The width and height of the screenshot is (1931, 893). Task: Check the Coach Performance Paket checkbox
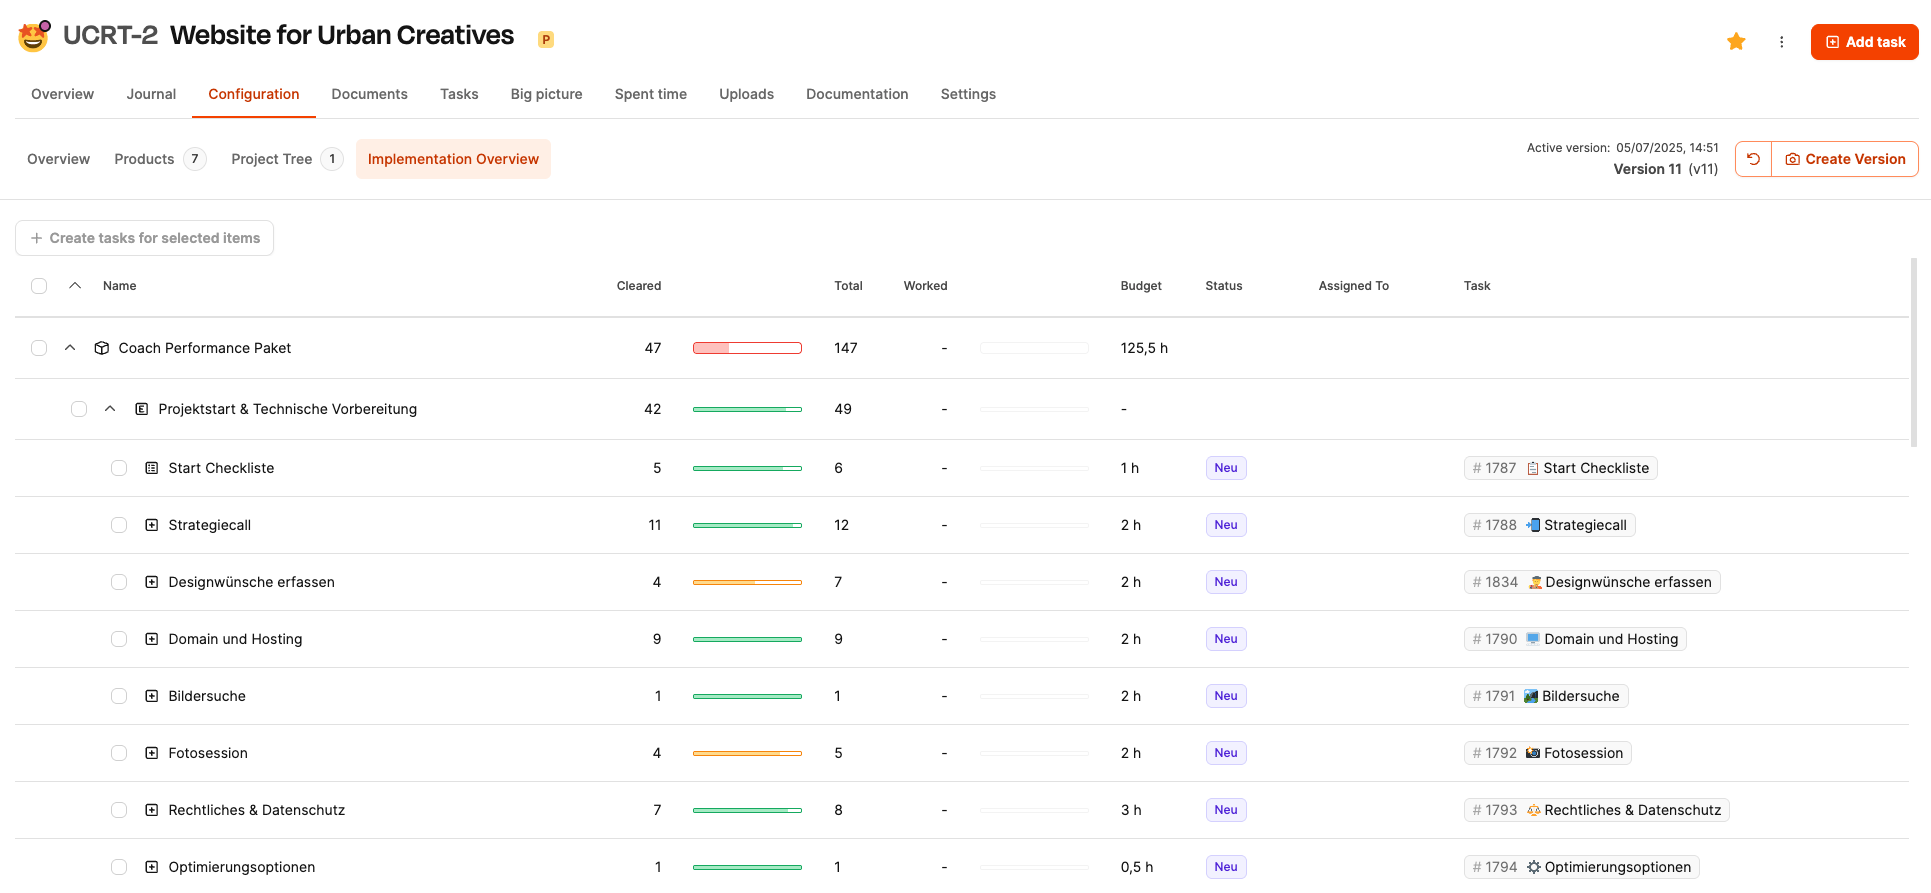[39, 348]
